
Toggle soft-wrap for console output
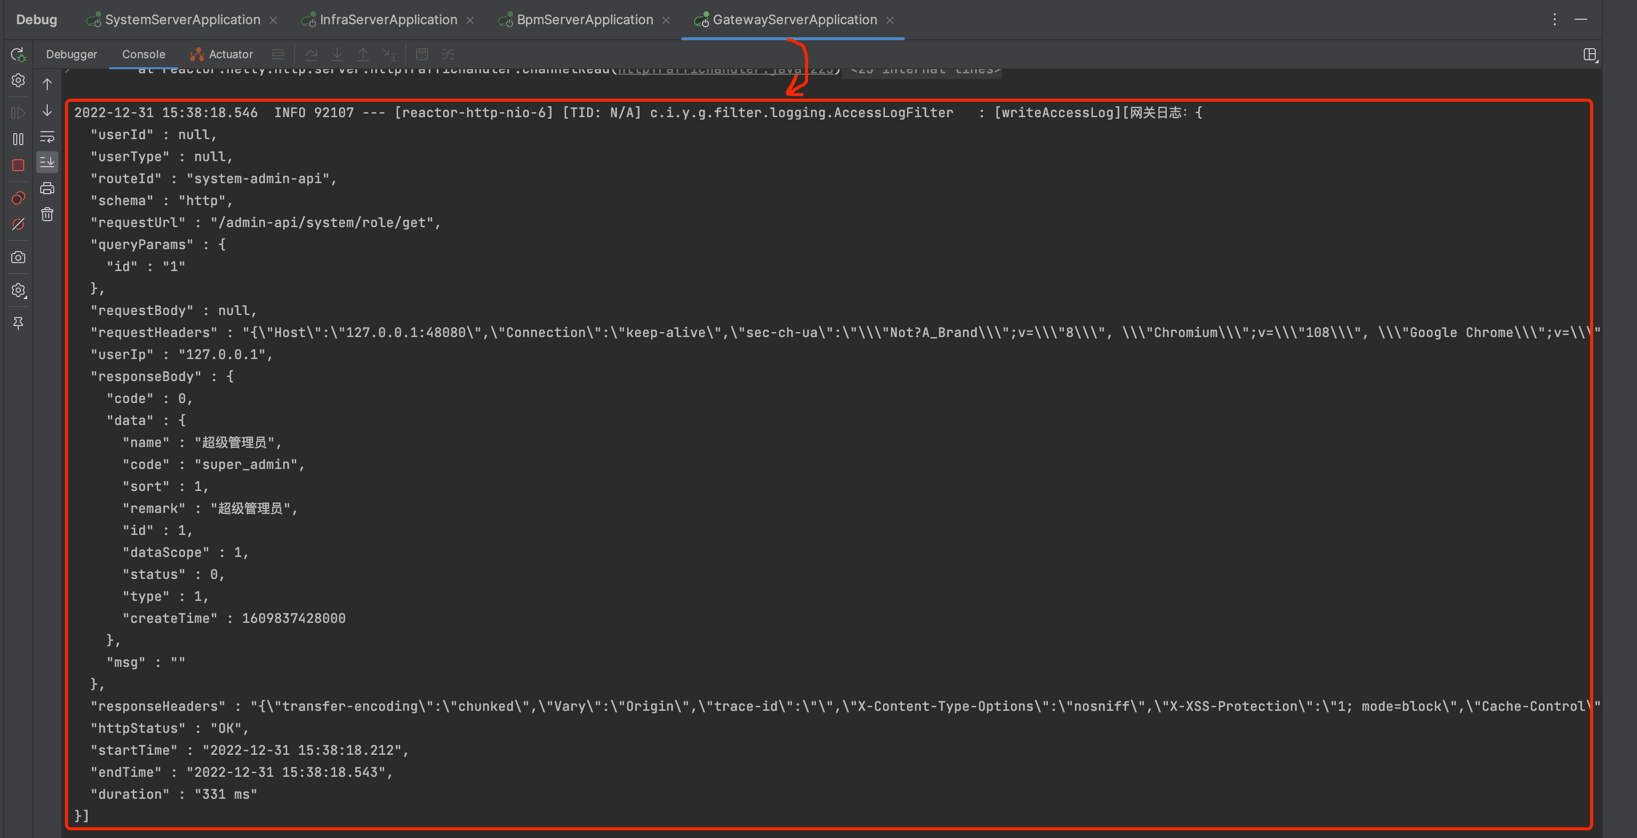47,137
